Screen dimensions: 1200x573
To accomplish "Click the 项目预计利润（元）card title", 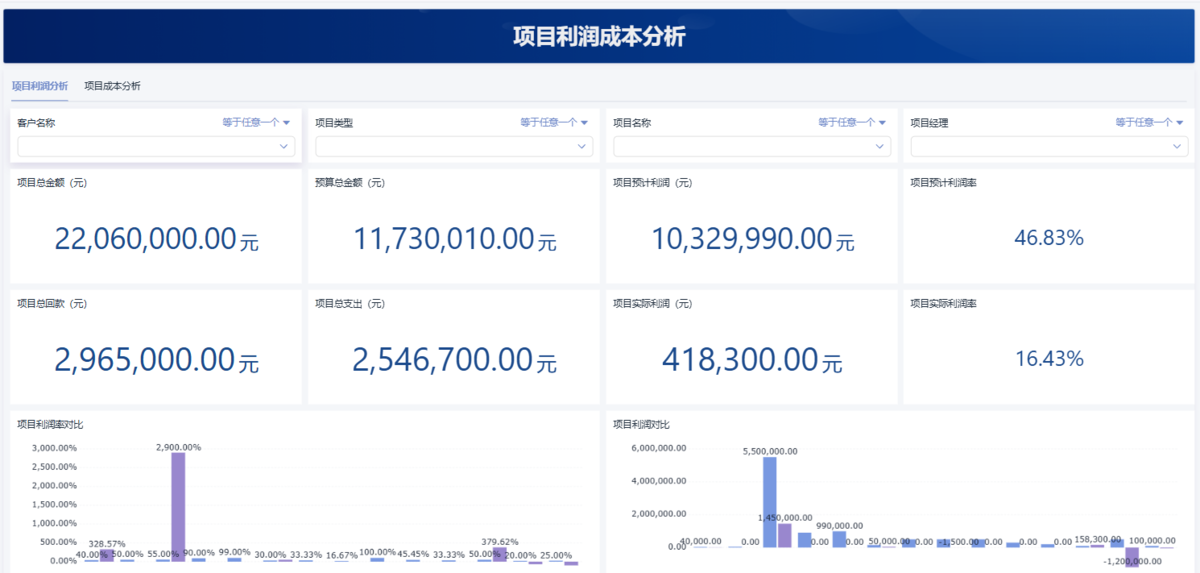I will point(653,182).
